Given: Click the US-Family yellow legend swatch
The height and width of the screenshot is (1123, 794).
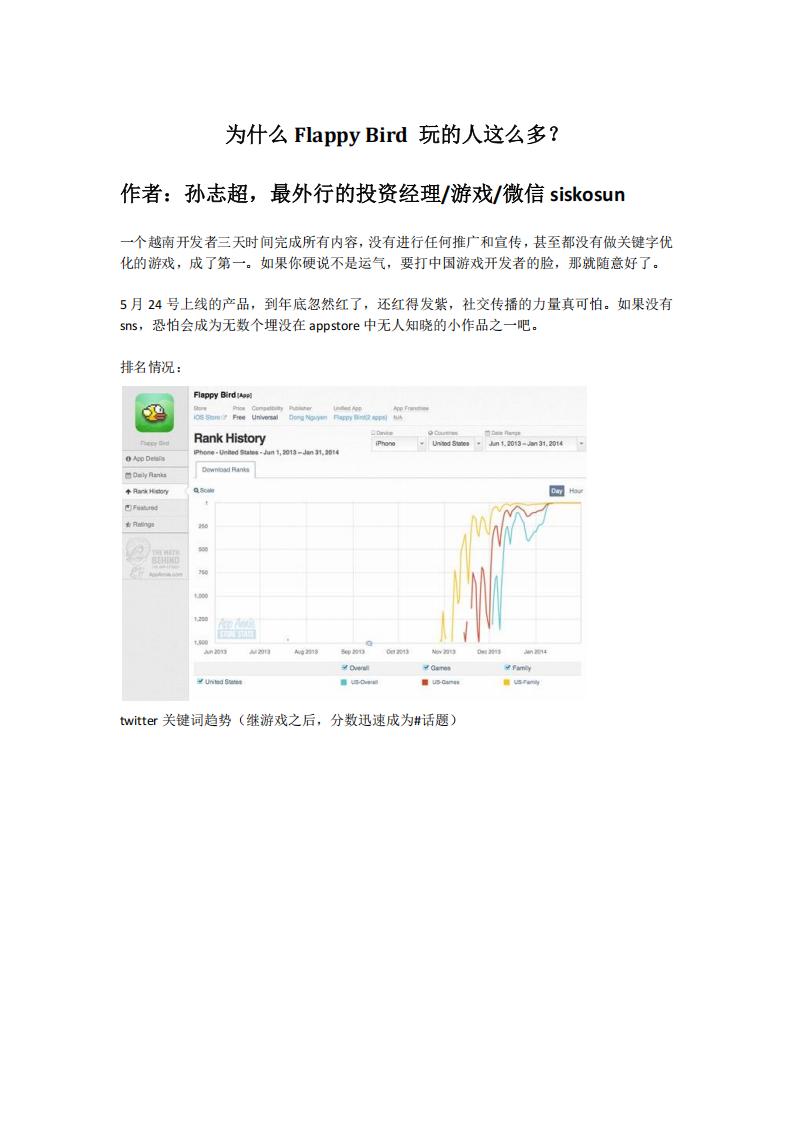Looking at the screenshot, I should 507,683.
